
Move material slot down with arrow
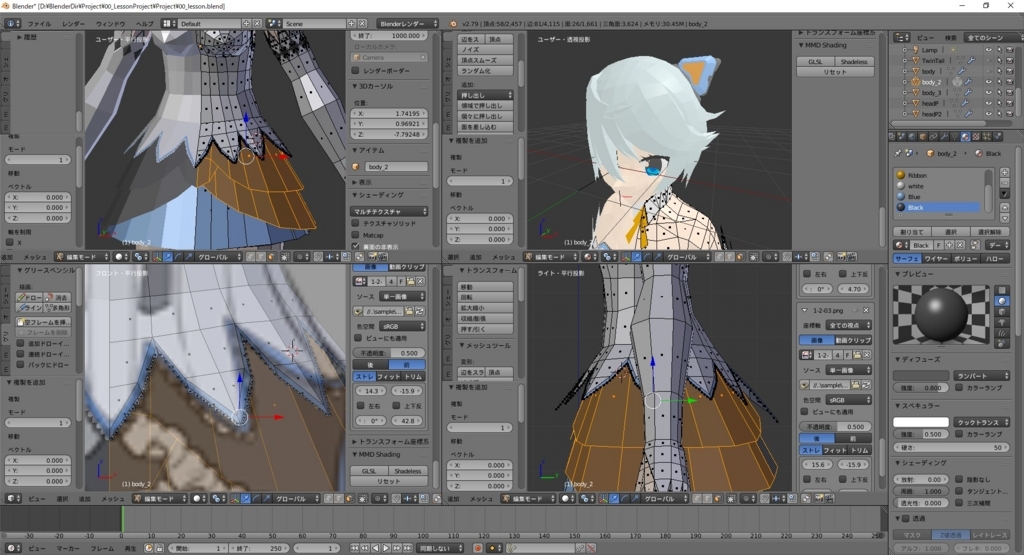(x=1004, y=219)
